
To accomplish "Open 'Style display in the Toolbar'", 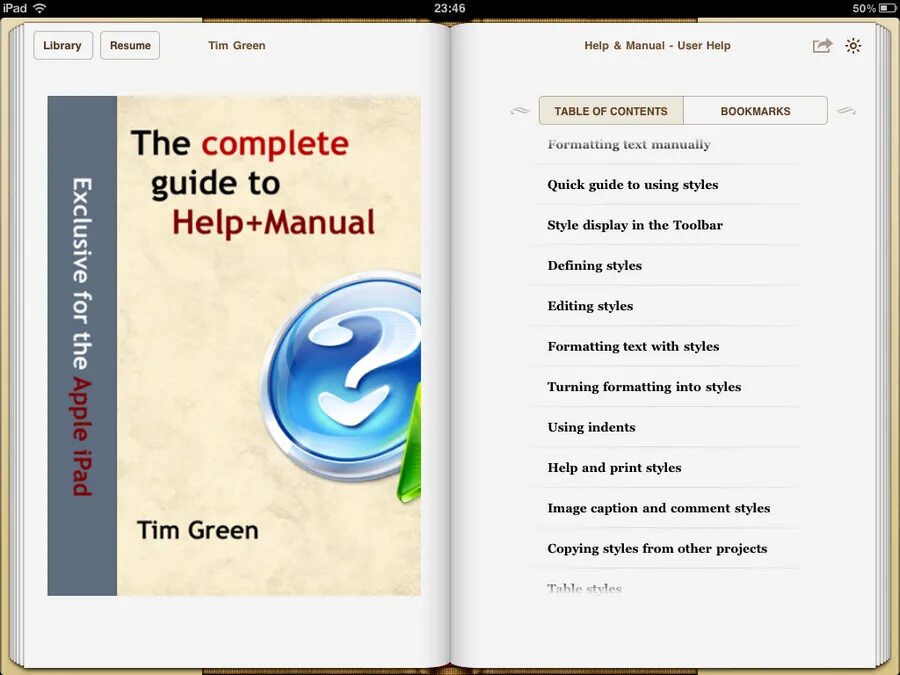I will point(665,225).
